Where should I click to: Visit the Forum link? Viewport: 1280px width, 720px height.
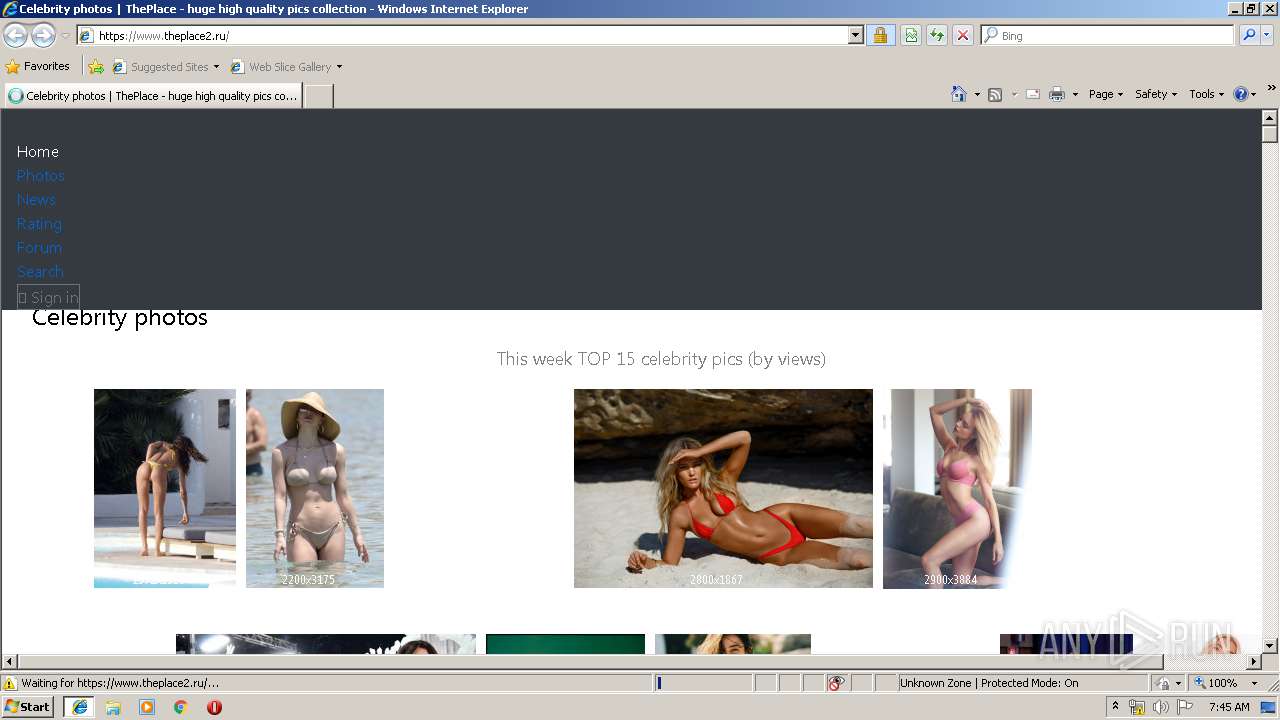pos(39,248)
